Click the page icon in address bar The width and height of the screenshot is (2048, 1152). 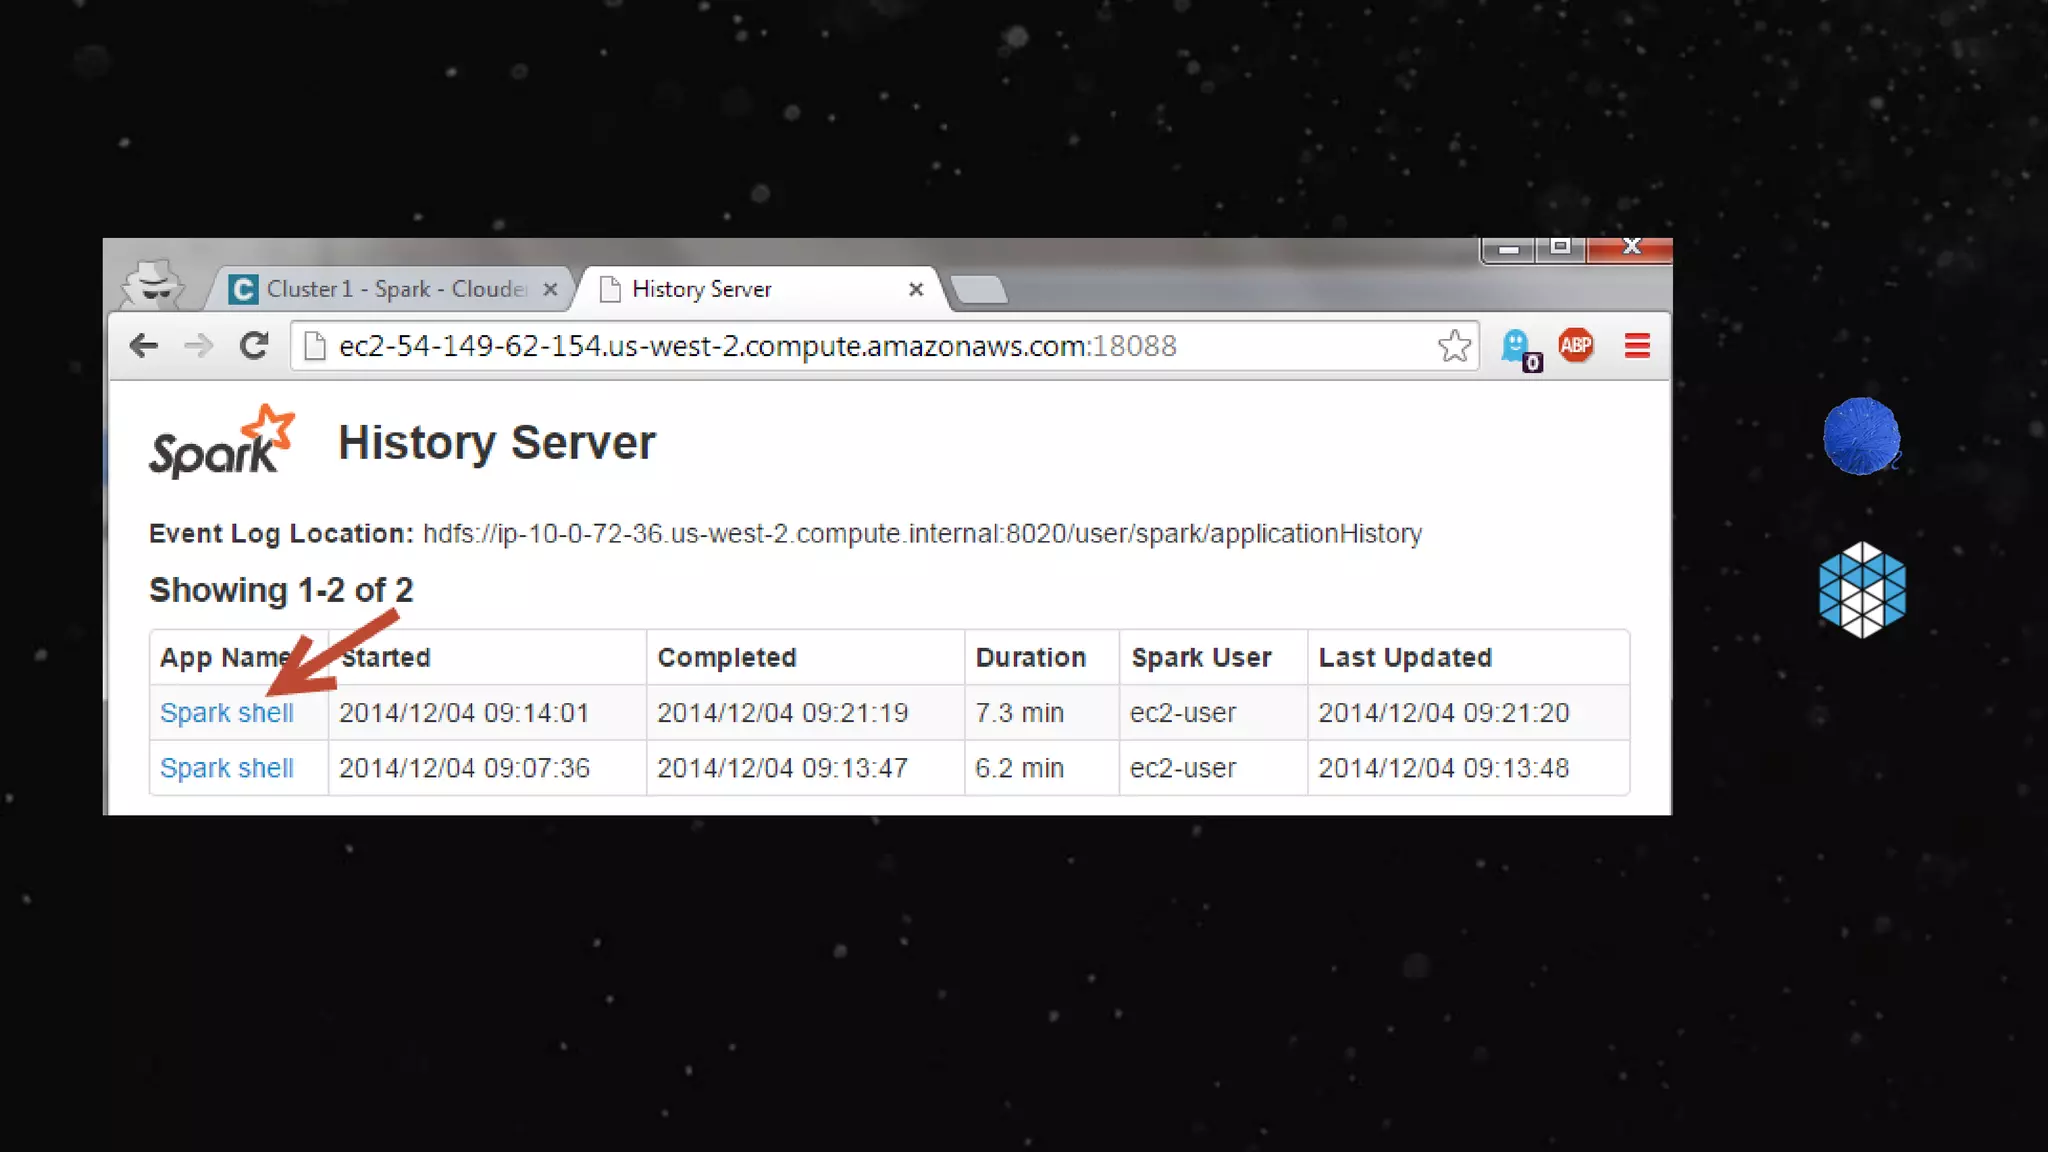tap(315, 346)
